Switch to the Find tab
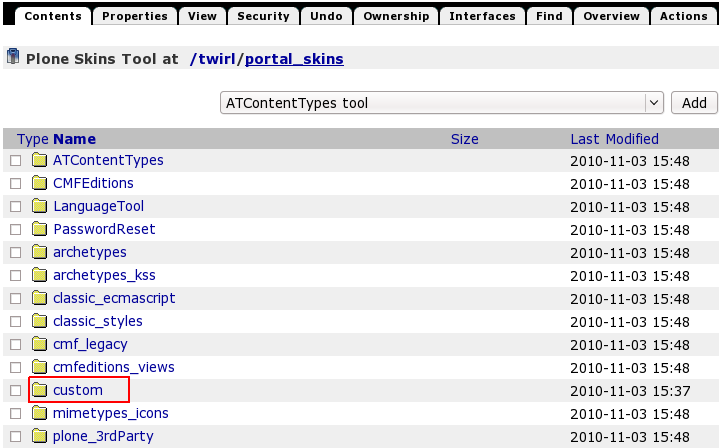This screenshot has width=724, height=448. [549, 16]
